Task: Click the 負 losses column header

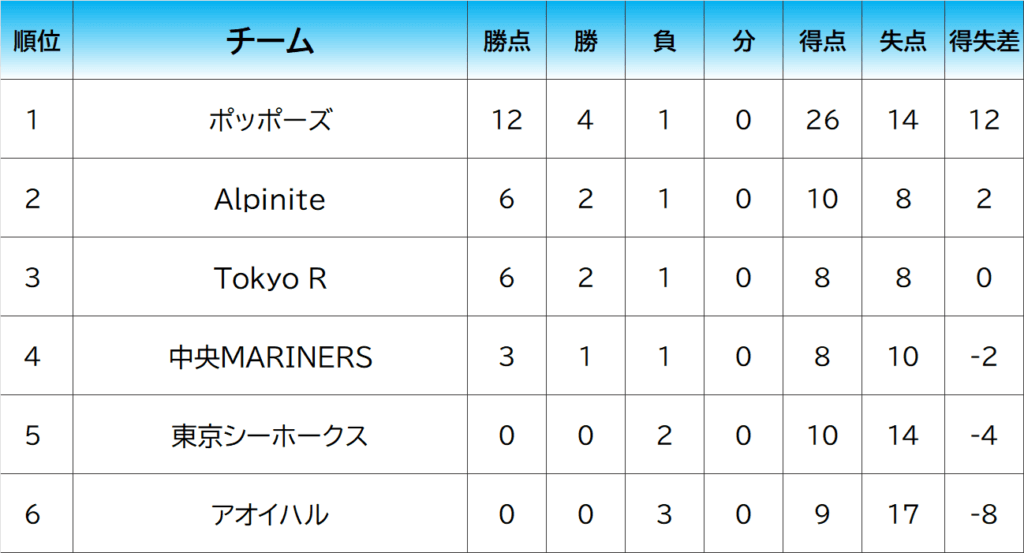Action: (x=664, y=41)
